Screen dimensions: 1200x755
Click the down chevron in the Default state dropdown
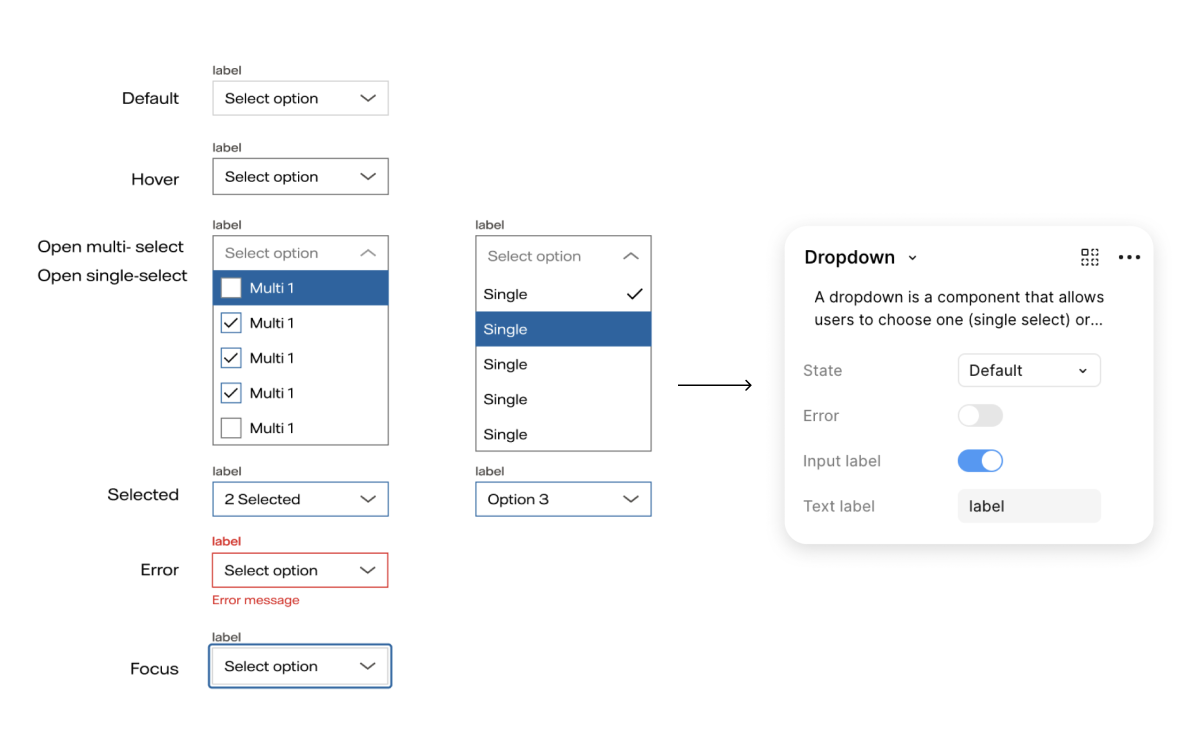click(368, 98)
